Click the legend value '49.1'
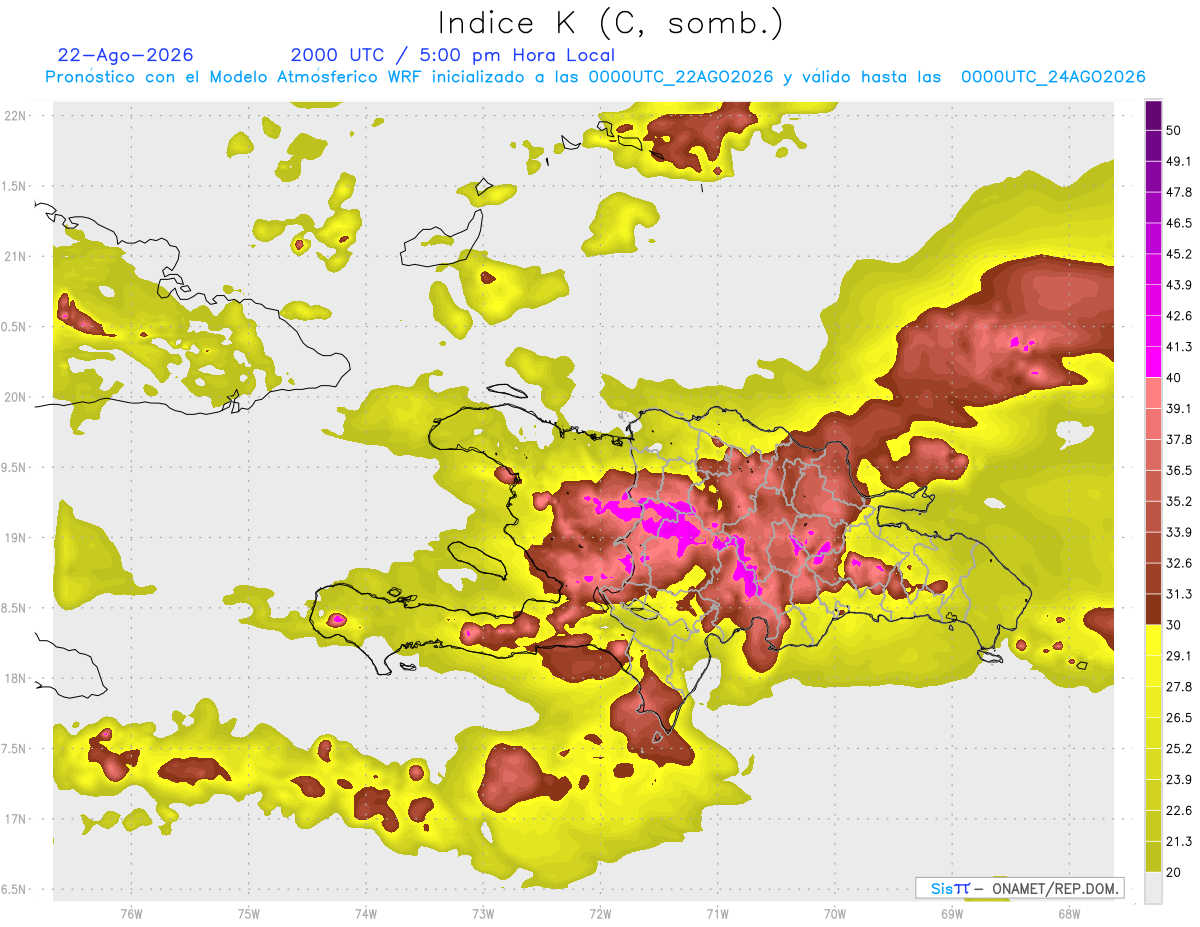 (1178, 161)
